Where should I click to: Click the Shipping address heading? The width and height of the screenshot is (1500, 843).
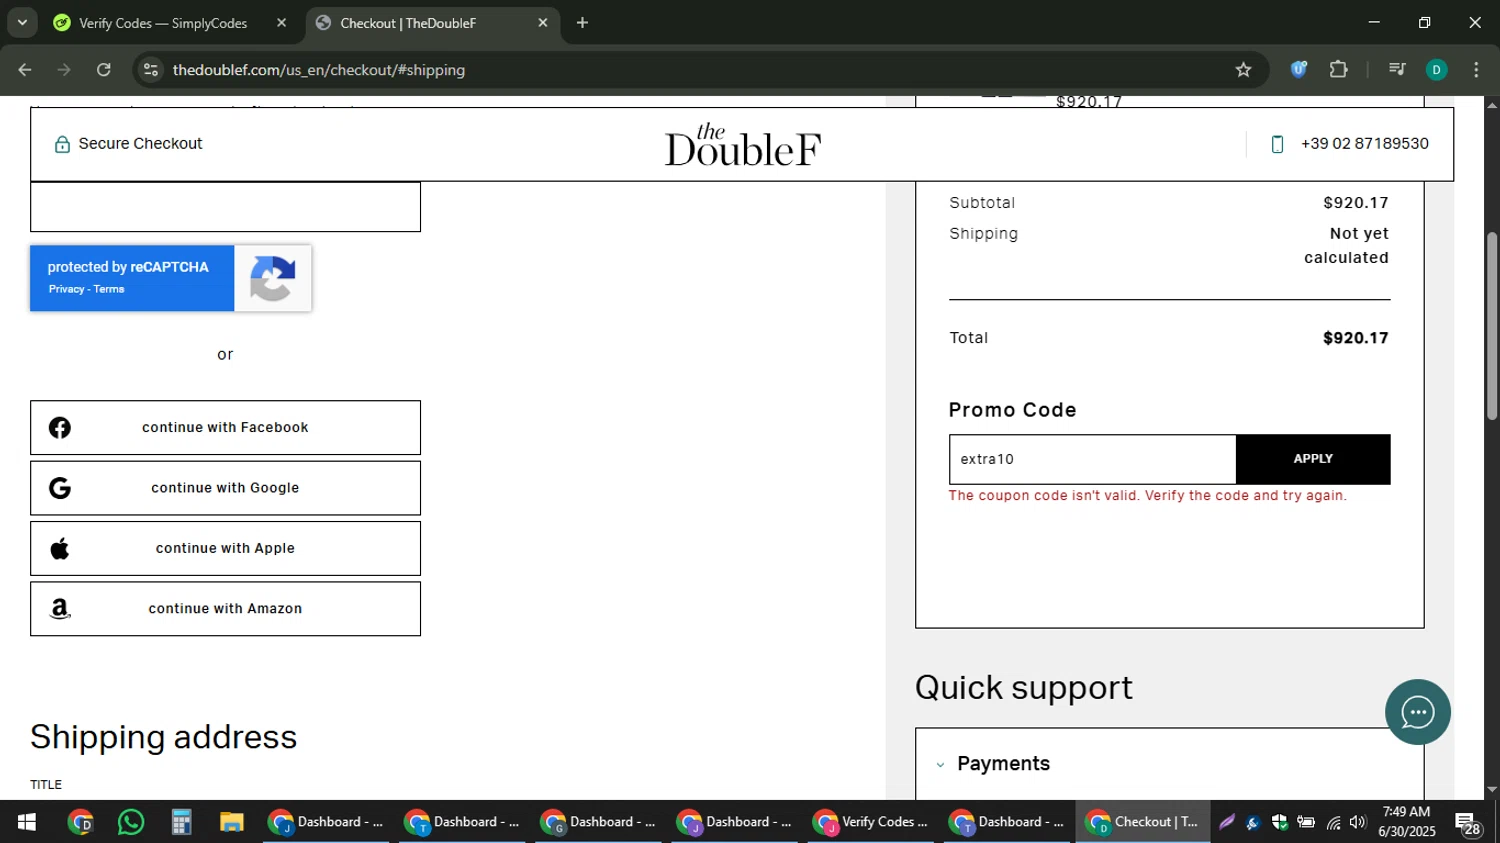pos(164,737)
